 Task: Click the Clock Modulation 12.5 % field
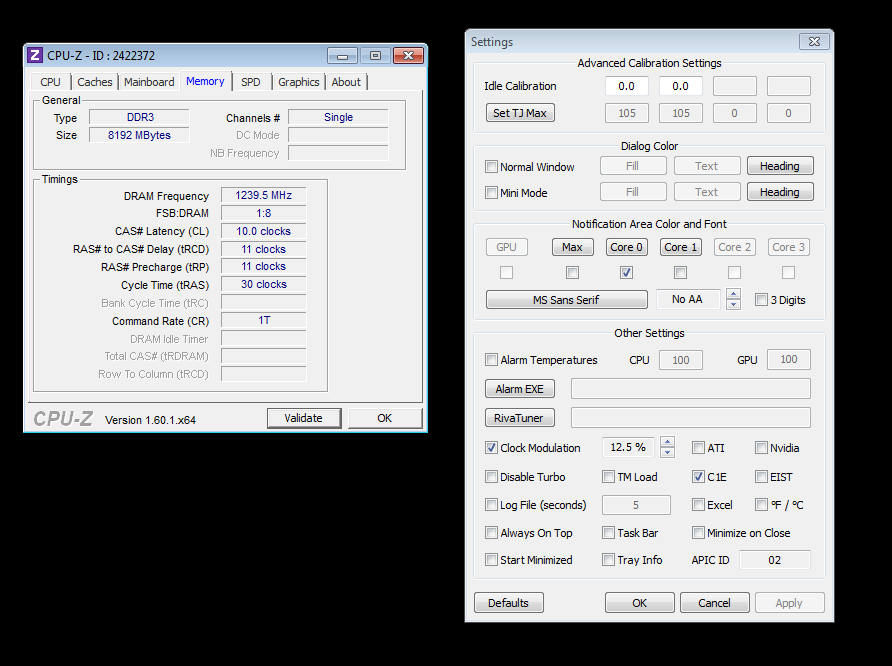coord(628,447)
